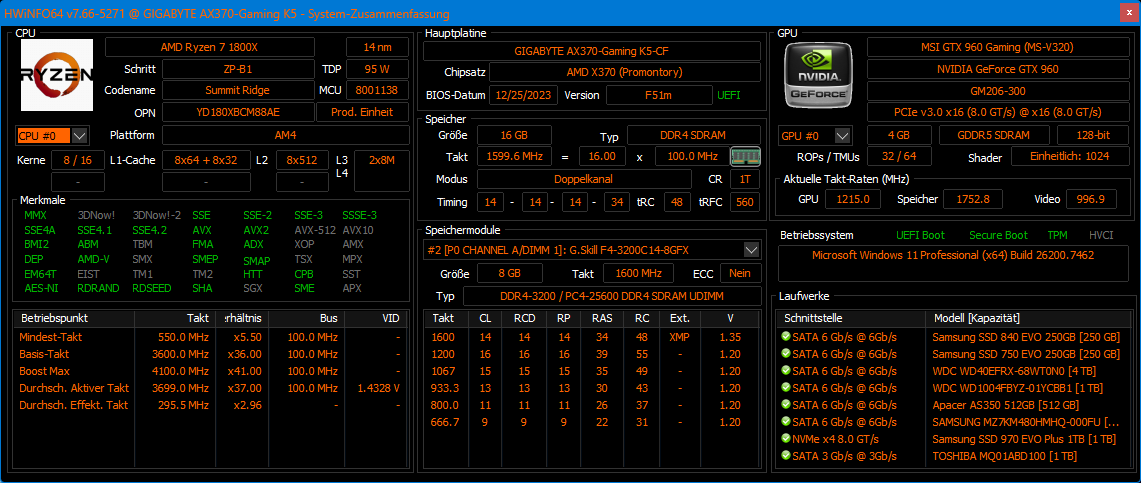Open the GPU #0 selector dropdown
The width and height of the screenshot is (1141, 483).
tap(843, 135)
